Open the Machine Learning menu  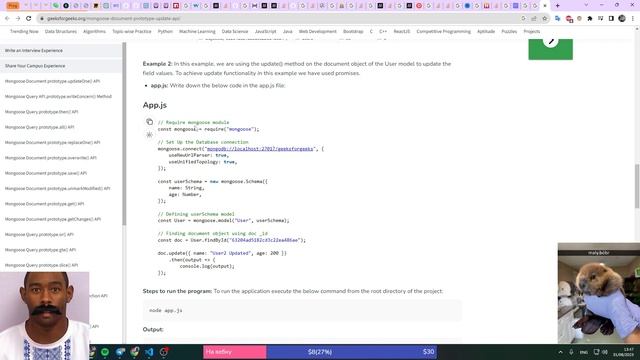(197, 31)
